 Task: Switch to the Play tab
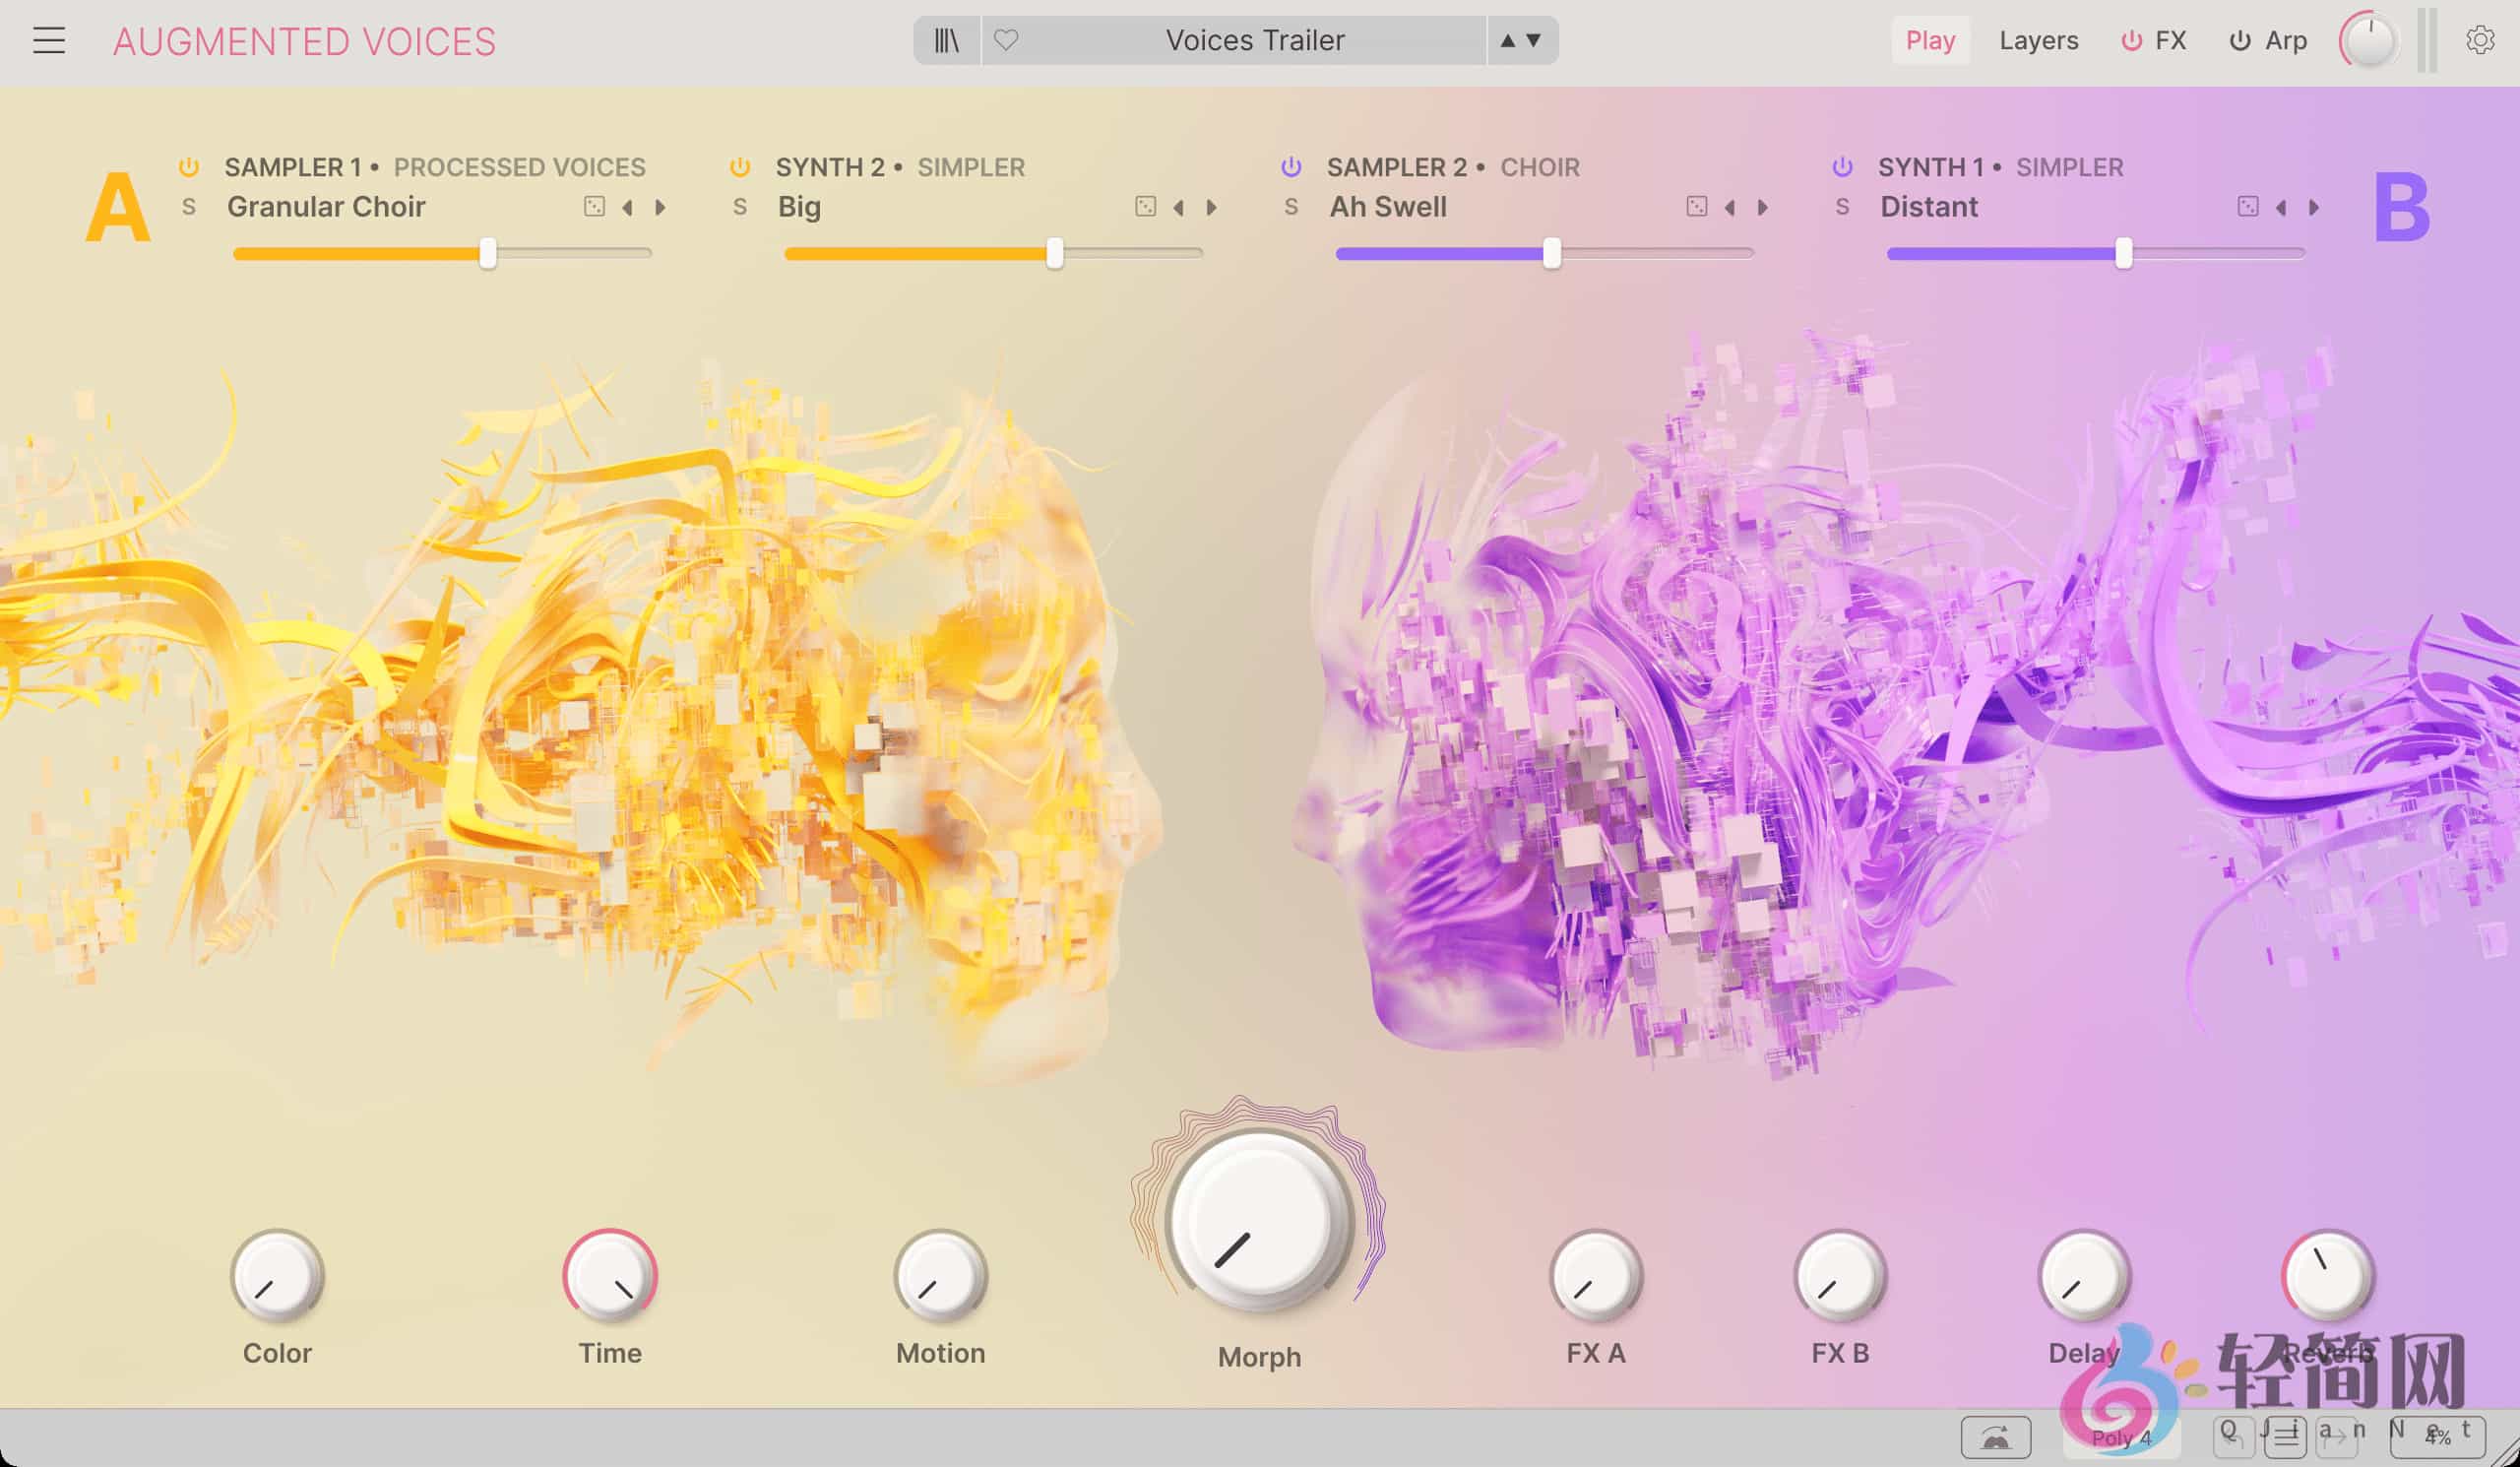(1929, 41)
